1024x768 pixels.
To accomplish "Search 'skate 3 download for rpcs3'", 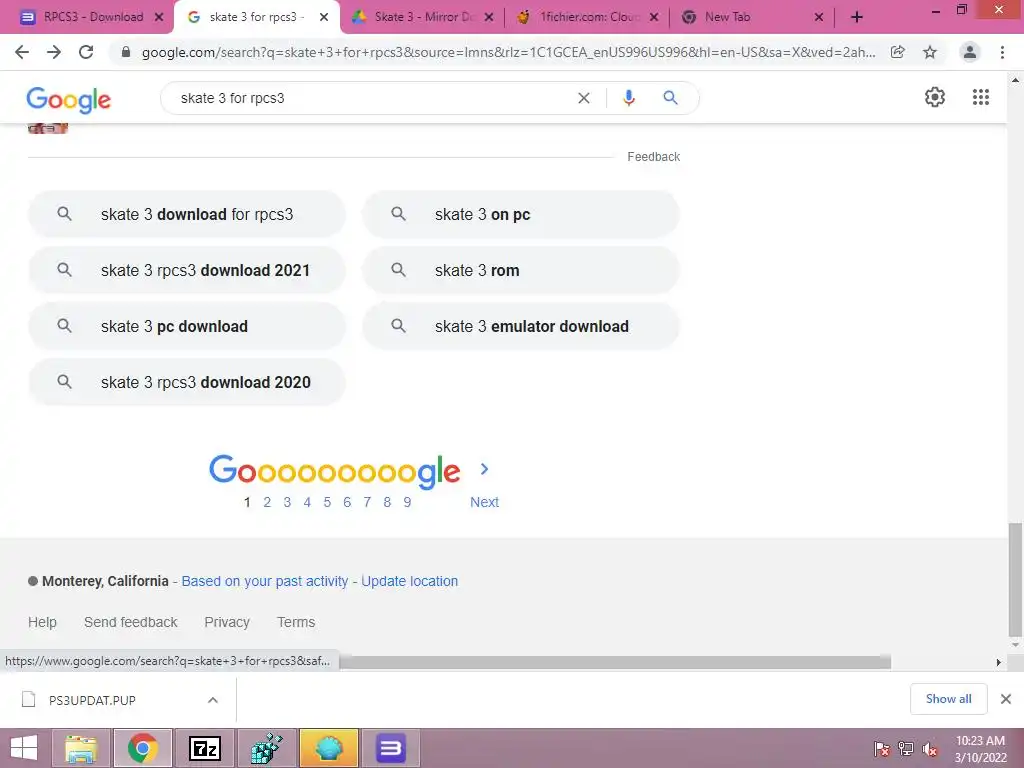I will click(187, 214).
